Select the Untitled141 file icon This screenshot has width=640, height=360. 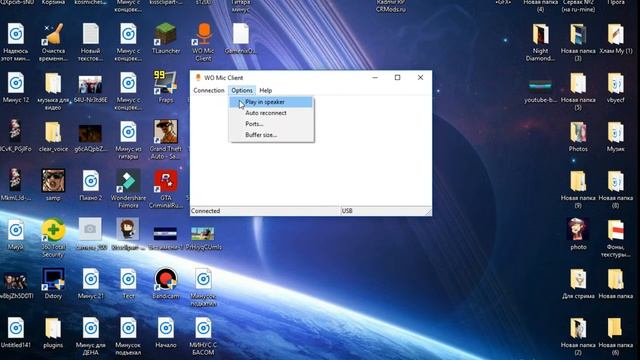(16, 333)
